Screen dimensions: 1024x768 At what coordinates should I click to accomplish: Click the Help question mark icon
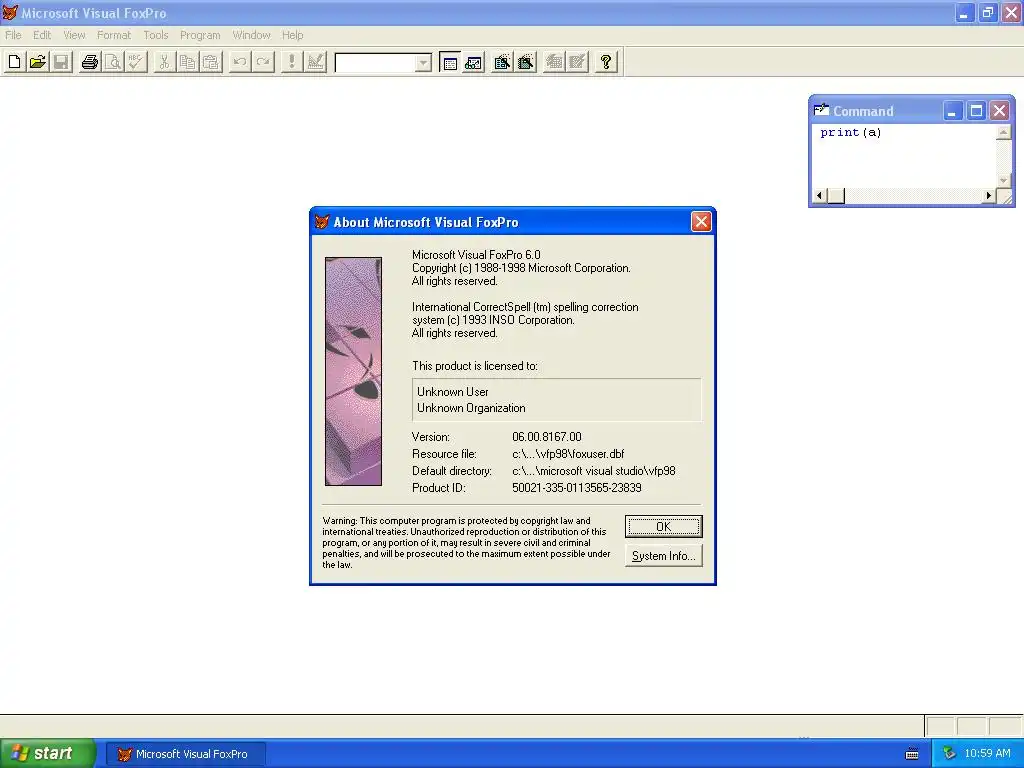click(606, 62)
